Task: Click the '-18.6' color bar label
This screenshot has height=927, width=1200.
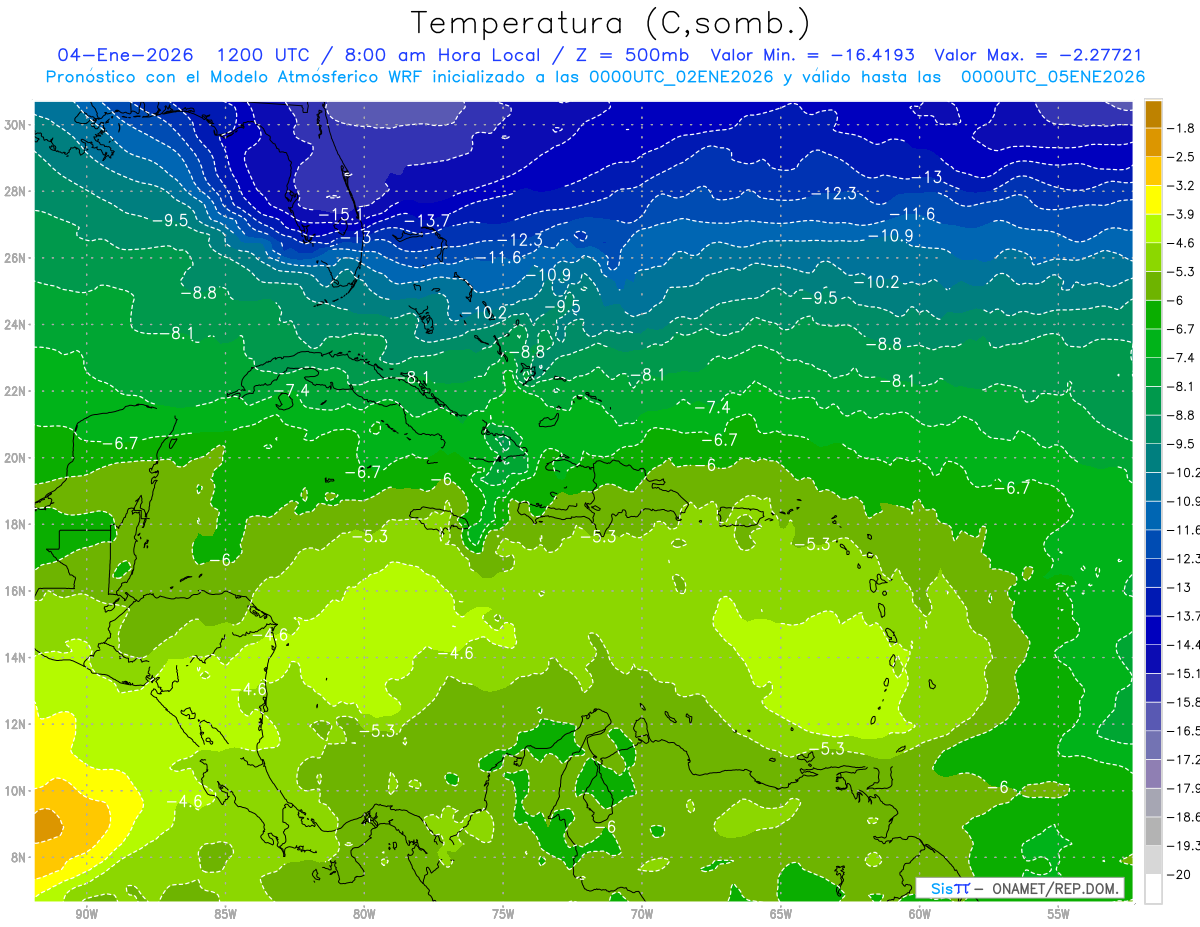Action: 1185,817
